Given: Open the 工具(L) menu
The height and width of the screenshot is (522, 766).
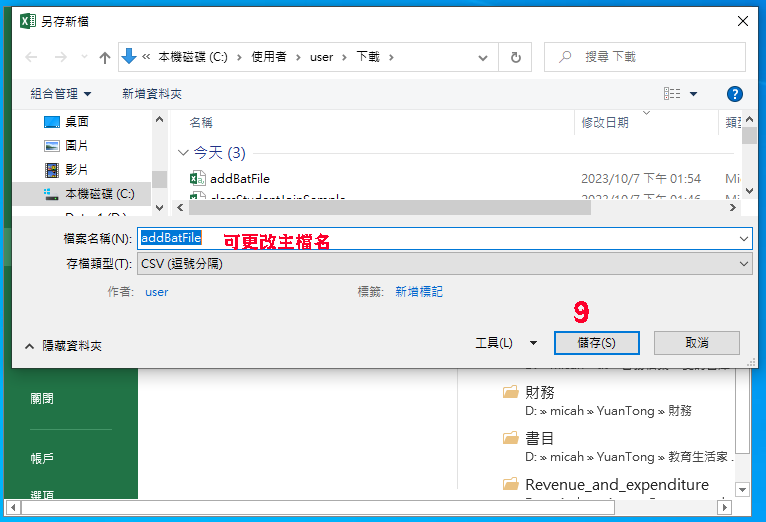Looking at the screenshot, I should click(507, 343).
